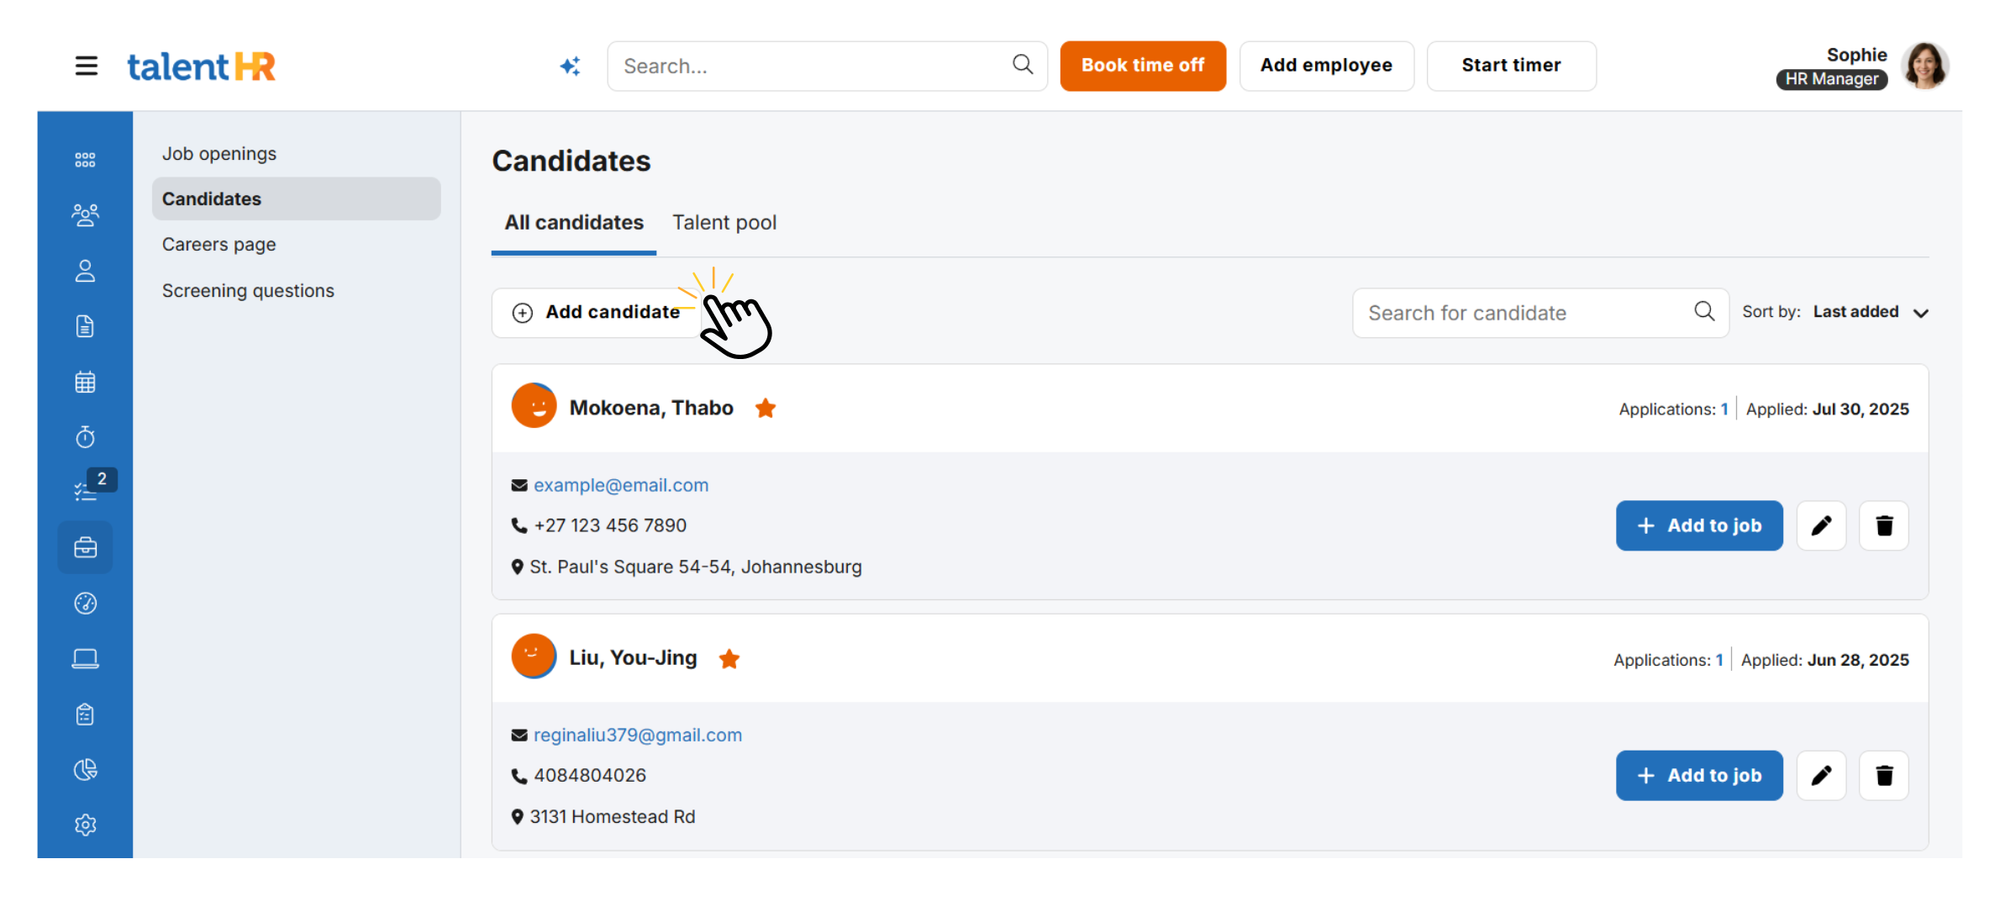Expand the Sort by Last added dropdown

pos(1869,312)
